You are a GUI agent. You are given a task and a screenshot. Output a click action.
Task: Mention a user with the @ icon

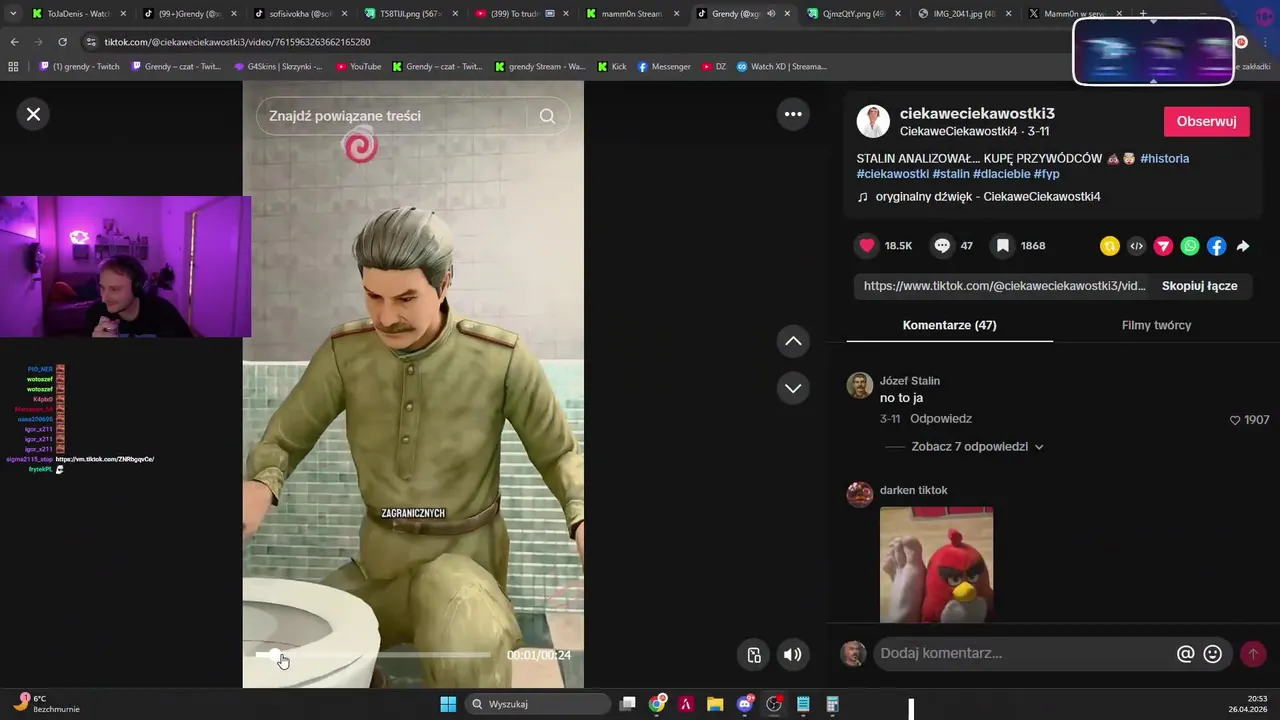pos(1185,654)
